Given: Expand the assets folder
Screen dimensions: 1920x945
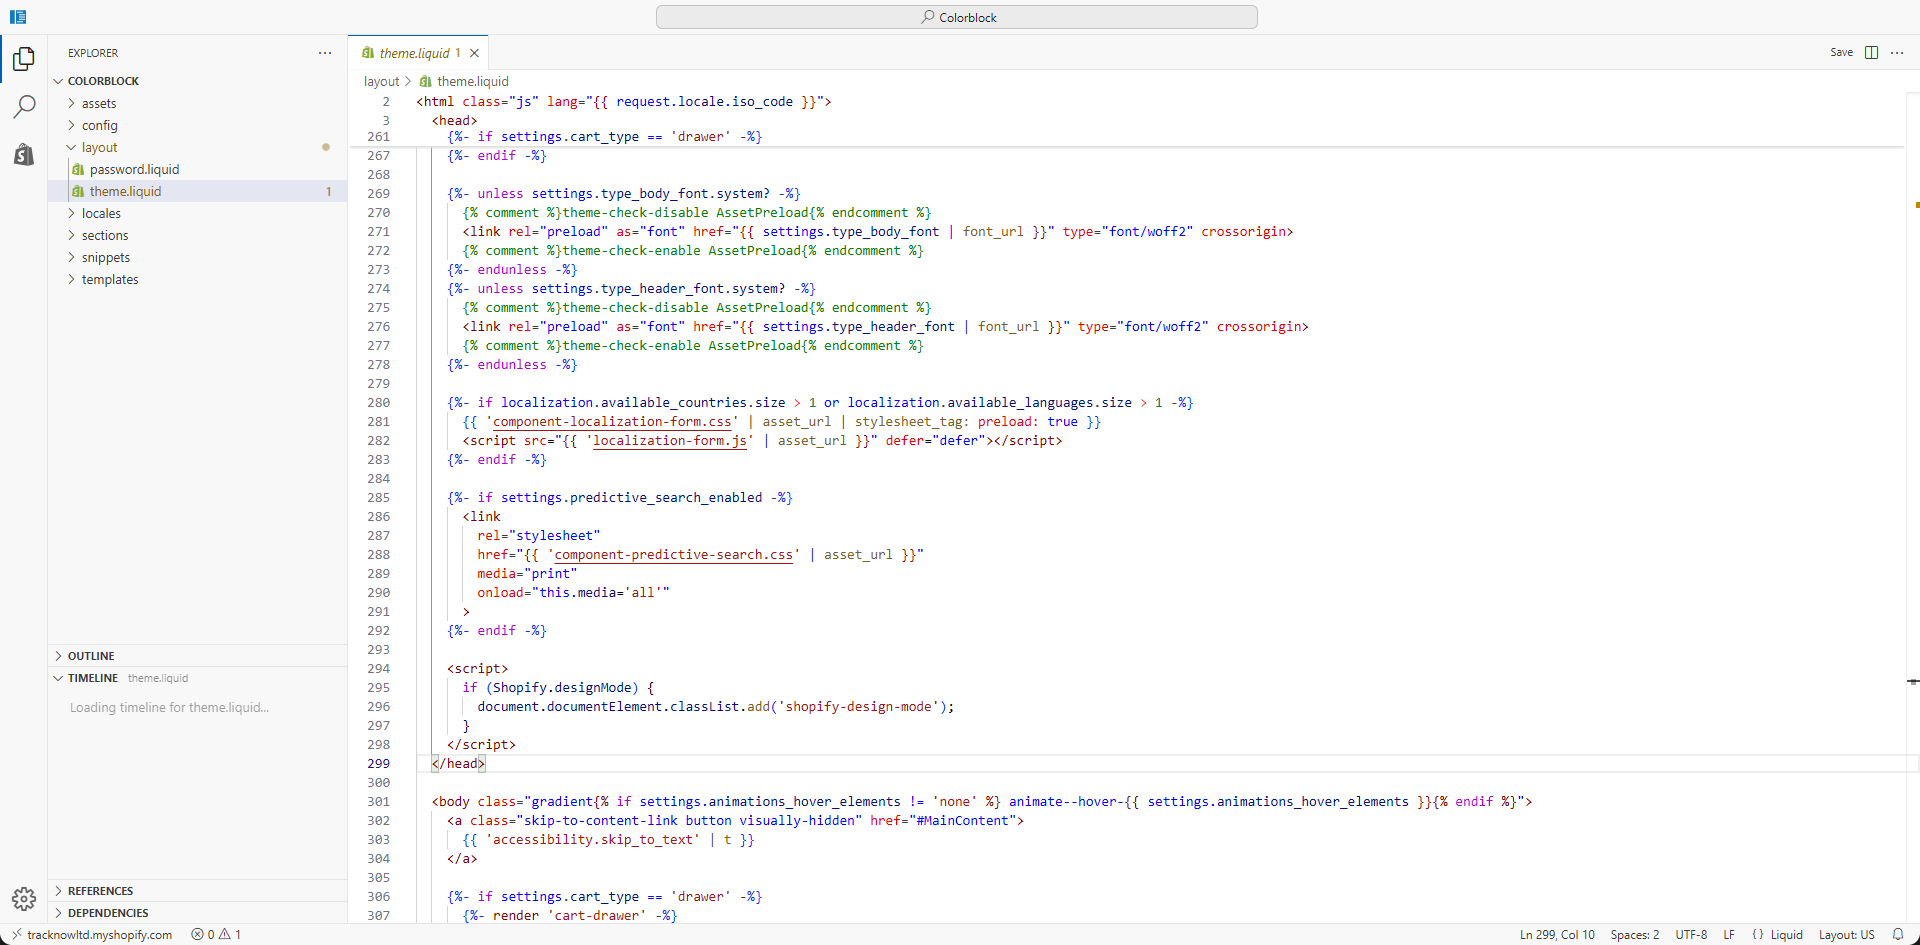Looking at the screenshot, I should click(x=98, y=103).
